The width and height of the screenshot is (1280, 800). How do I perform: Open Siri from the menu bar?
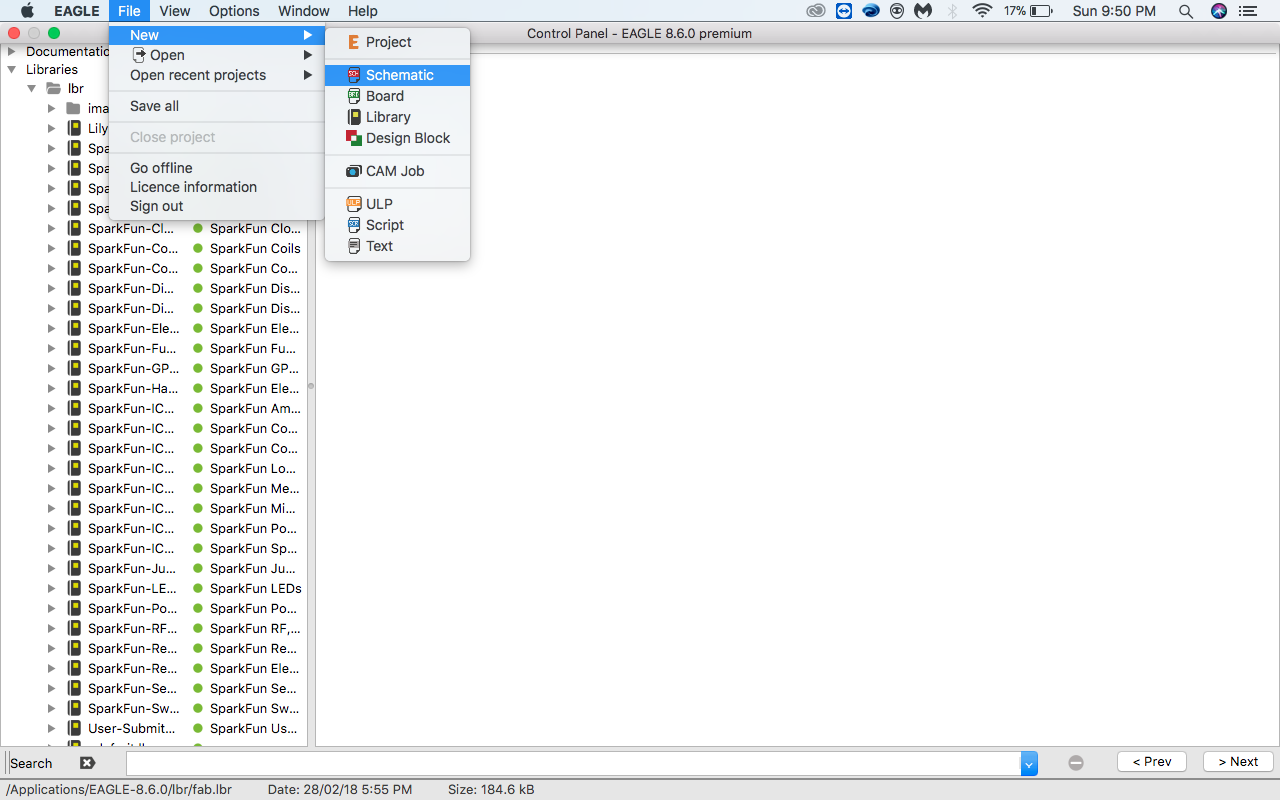[1218, 11]
